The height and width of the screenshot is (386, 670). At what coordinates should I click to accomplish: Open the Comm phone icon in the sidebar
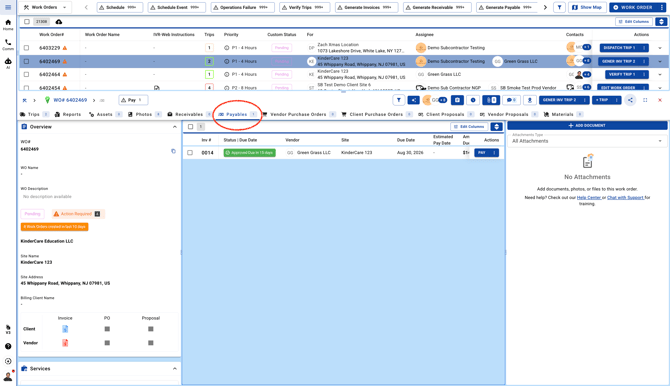tap(8, 44)
